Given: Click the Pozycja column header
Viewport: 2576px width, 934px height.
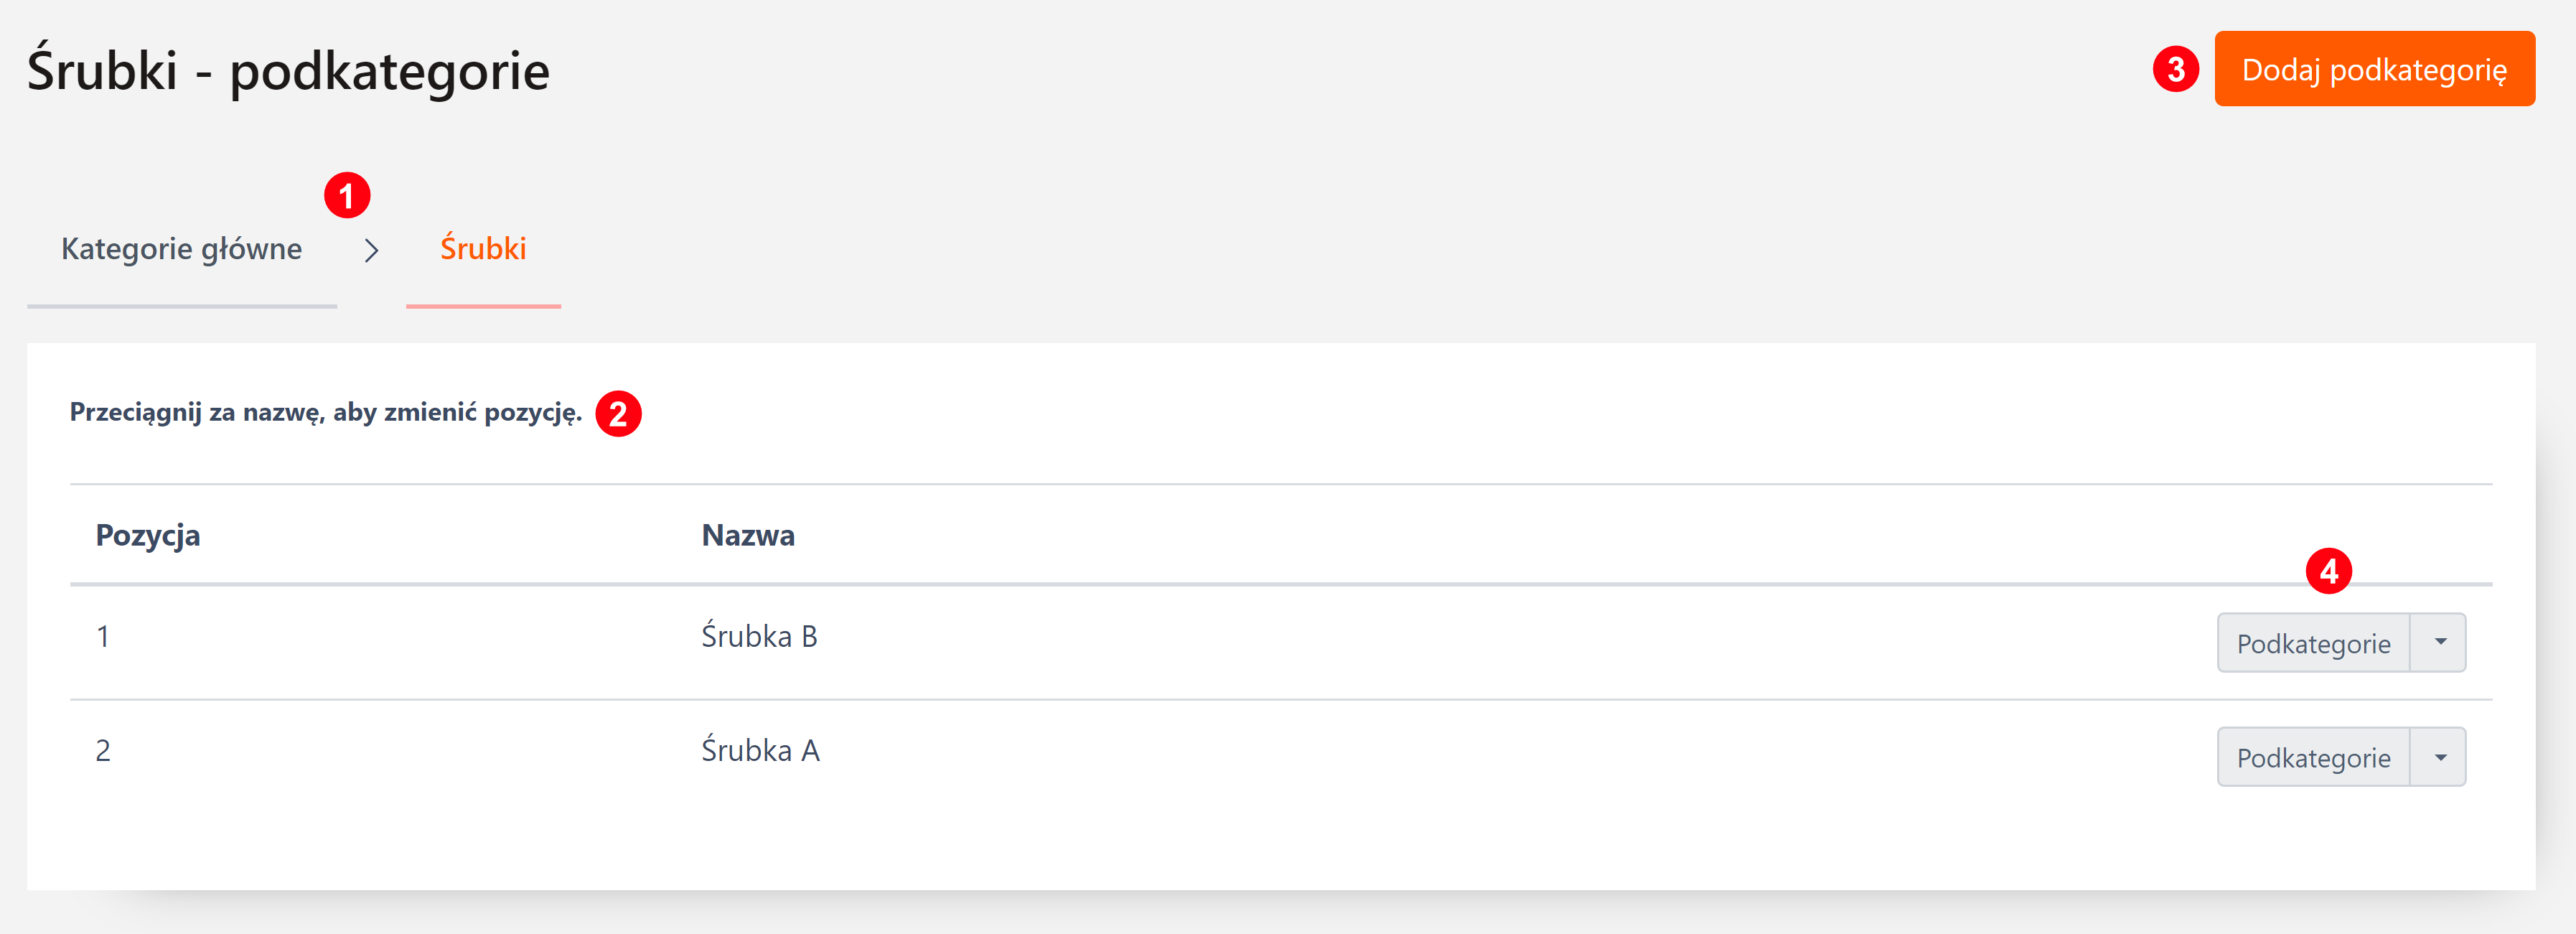Looking at the screenshot, I should pyautogui.click(x=148, y=535).
